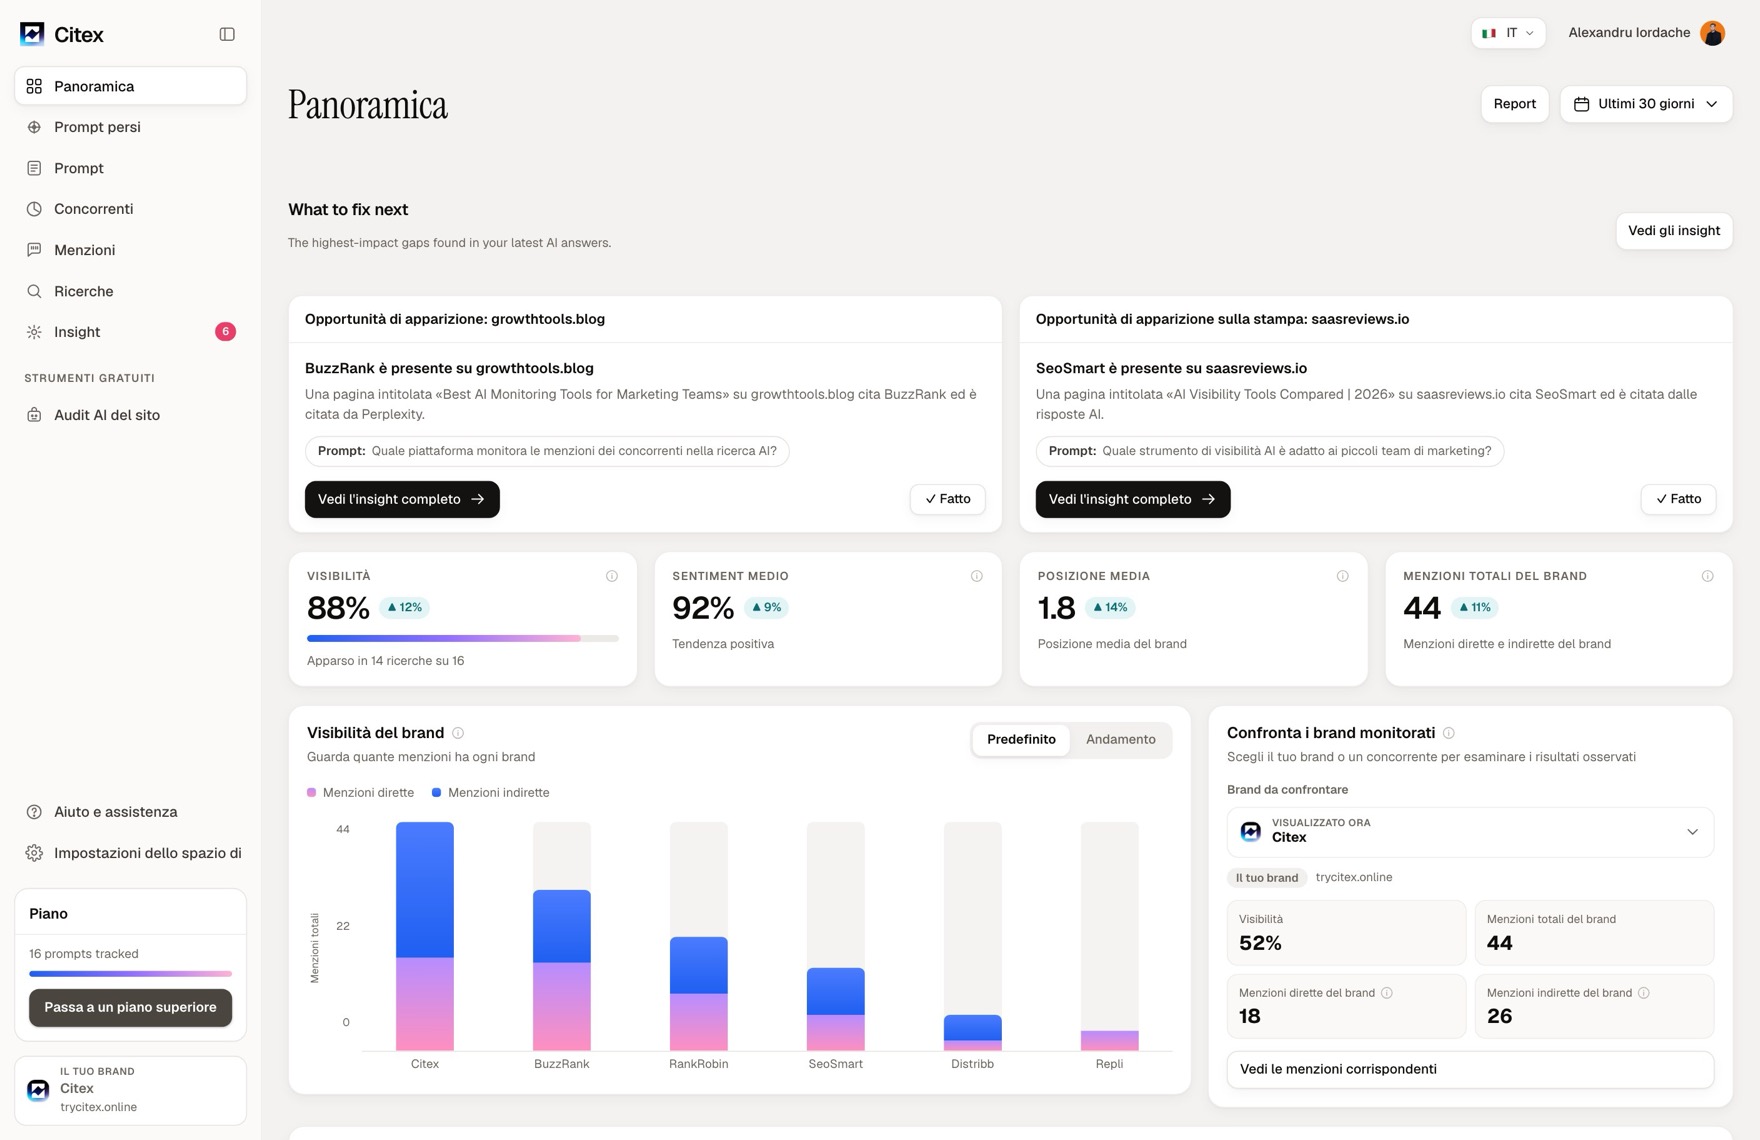
Task: Click the calendar icon in date range selector
Action: click(1582, 104)
